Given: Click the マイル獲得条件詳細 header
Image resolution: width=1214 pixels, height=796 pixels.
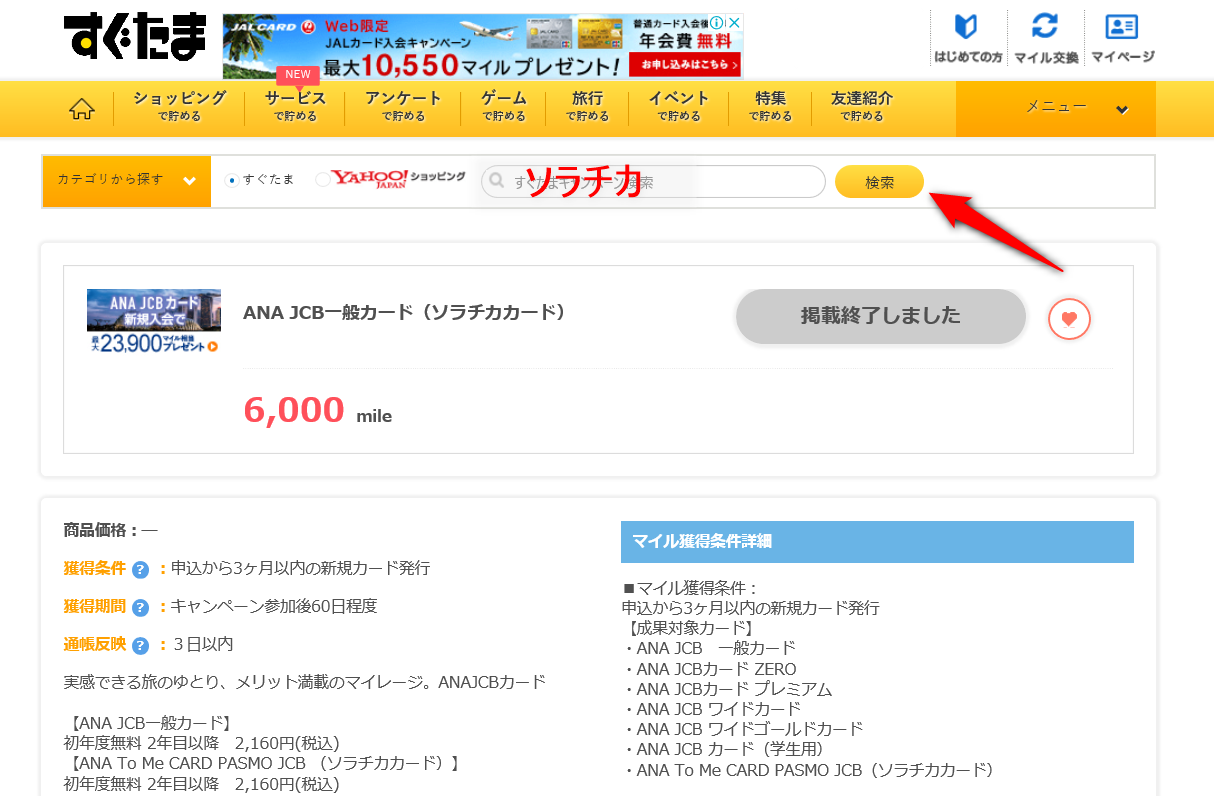Looking at the screenshot, I should [x=877, y=542].
